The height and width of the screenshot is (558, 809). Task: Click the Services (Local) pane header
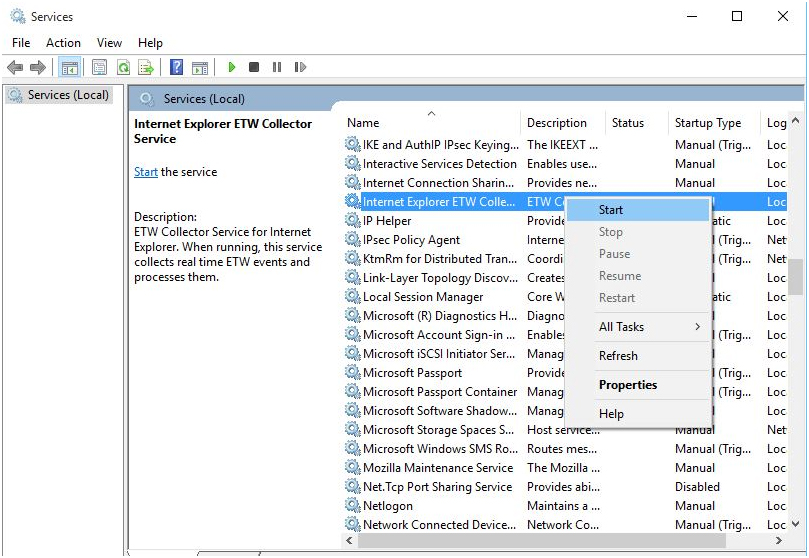[x=204, y=99]
